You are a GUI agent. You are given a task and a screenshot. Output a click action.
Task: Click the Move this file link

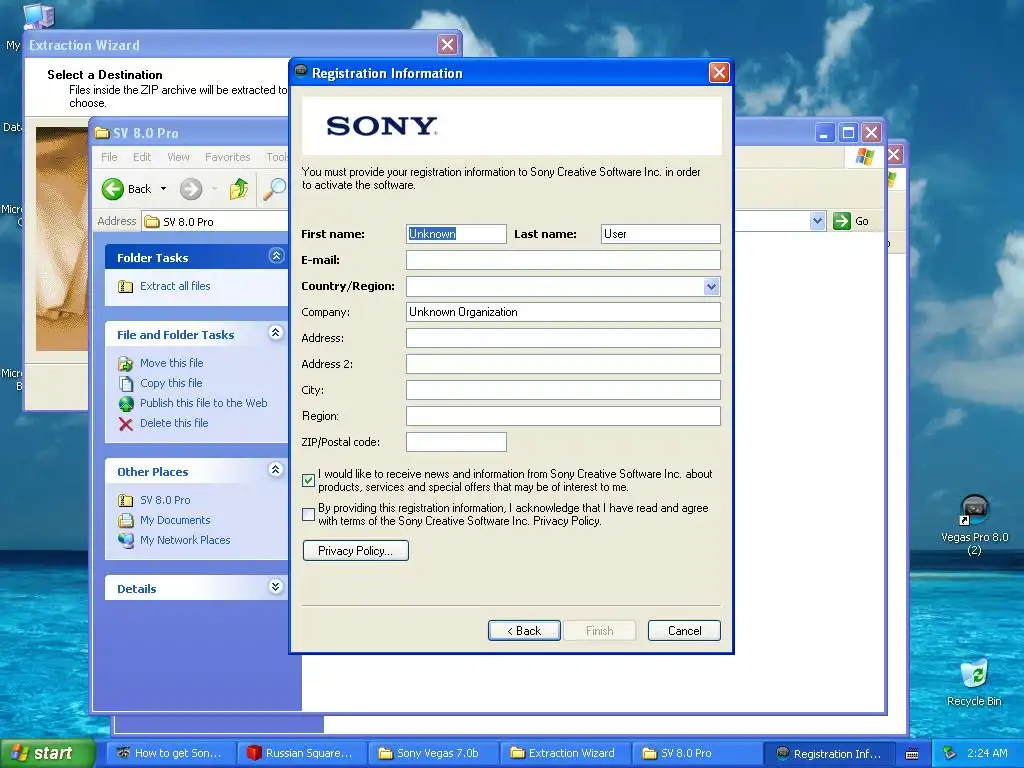pos(172,363)
